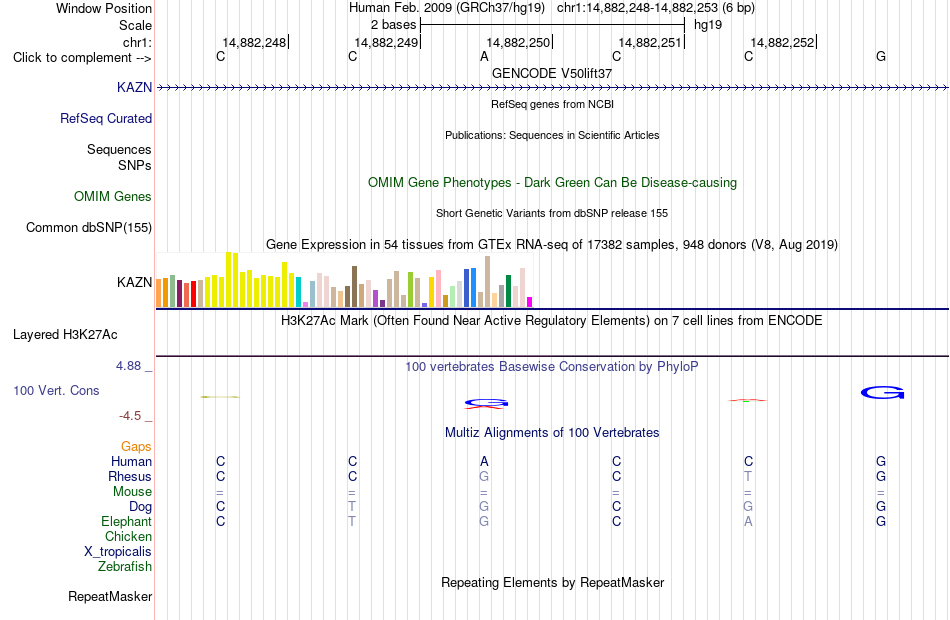Select the Human alignment row label
Viewport: 950px width, 620px height.
(x=131, y=461)
